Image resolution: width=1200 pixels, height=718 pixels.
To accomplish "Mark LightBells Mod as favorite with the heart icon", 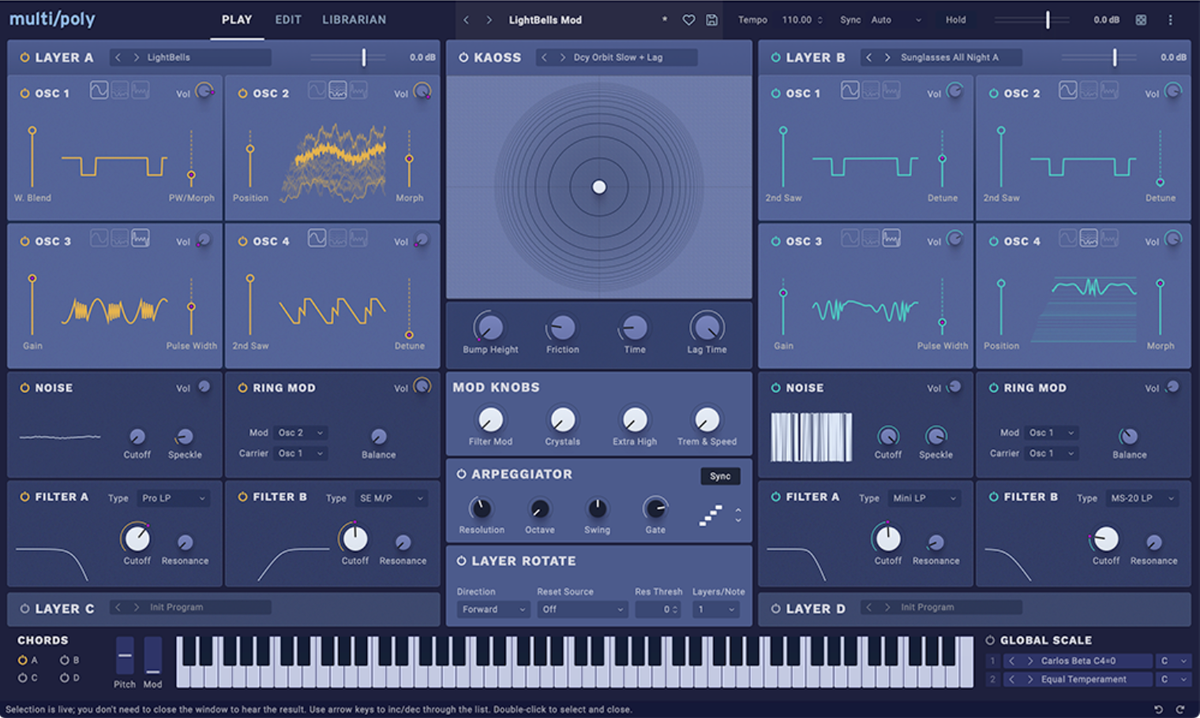I will (689, 20).
